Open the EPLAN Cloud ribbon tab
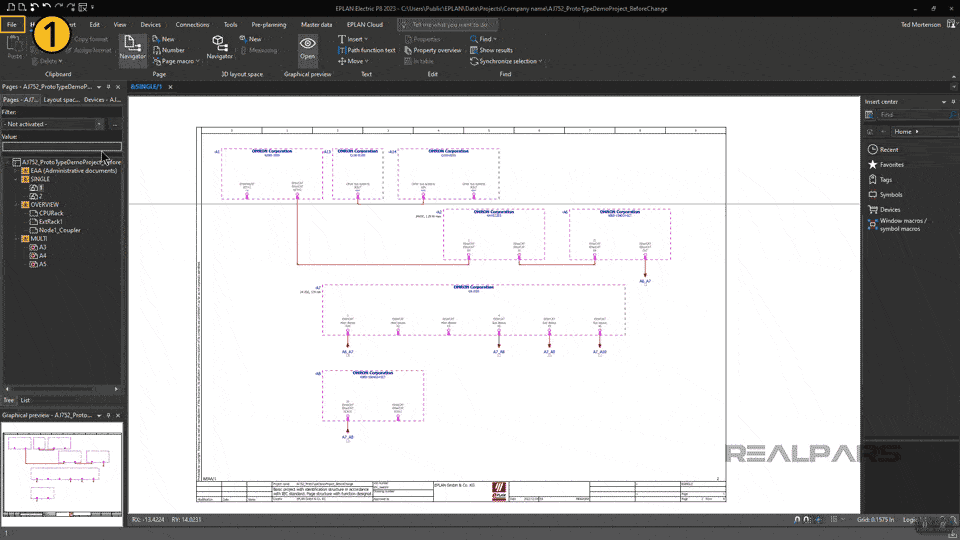 365,24
